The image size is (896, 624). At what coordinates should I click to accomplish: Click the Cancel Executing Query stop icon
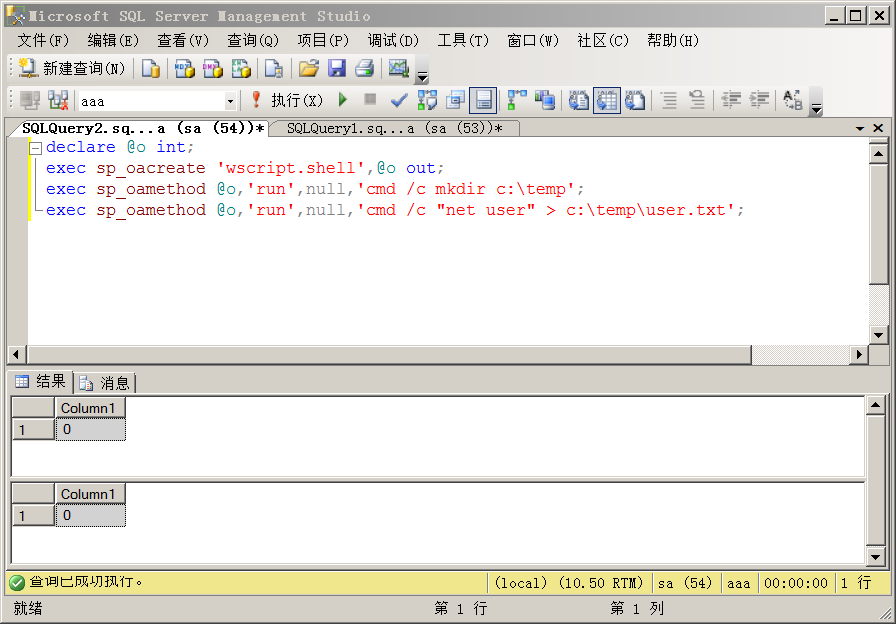pos(370,99)
